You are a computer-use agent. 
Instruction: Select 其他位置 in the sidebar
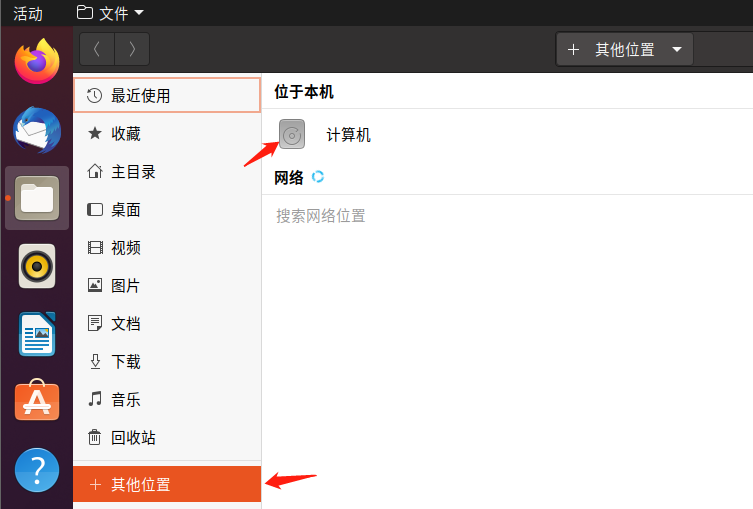[x=167, y=484]
